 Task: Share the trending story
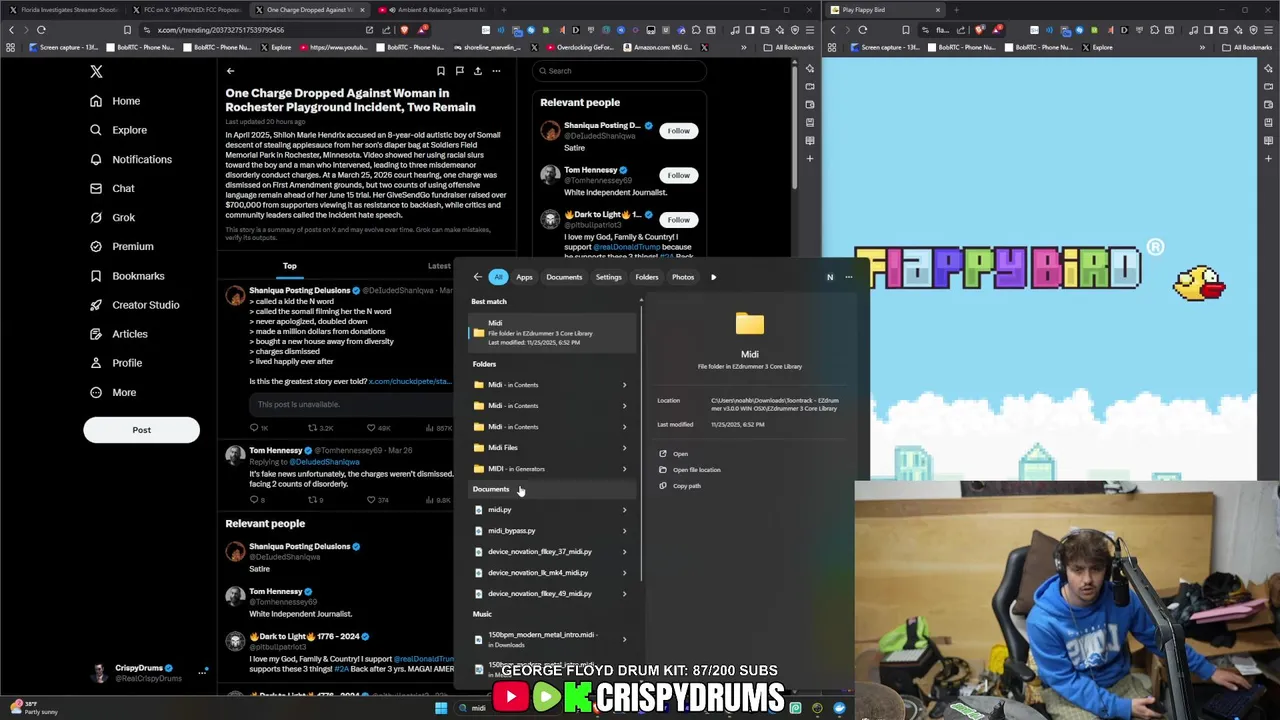(x=478, y=71)
